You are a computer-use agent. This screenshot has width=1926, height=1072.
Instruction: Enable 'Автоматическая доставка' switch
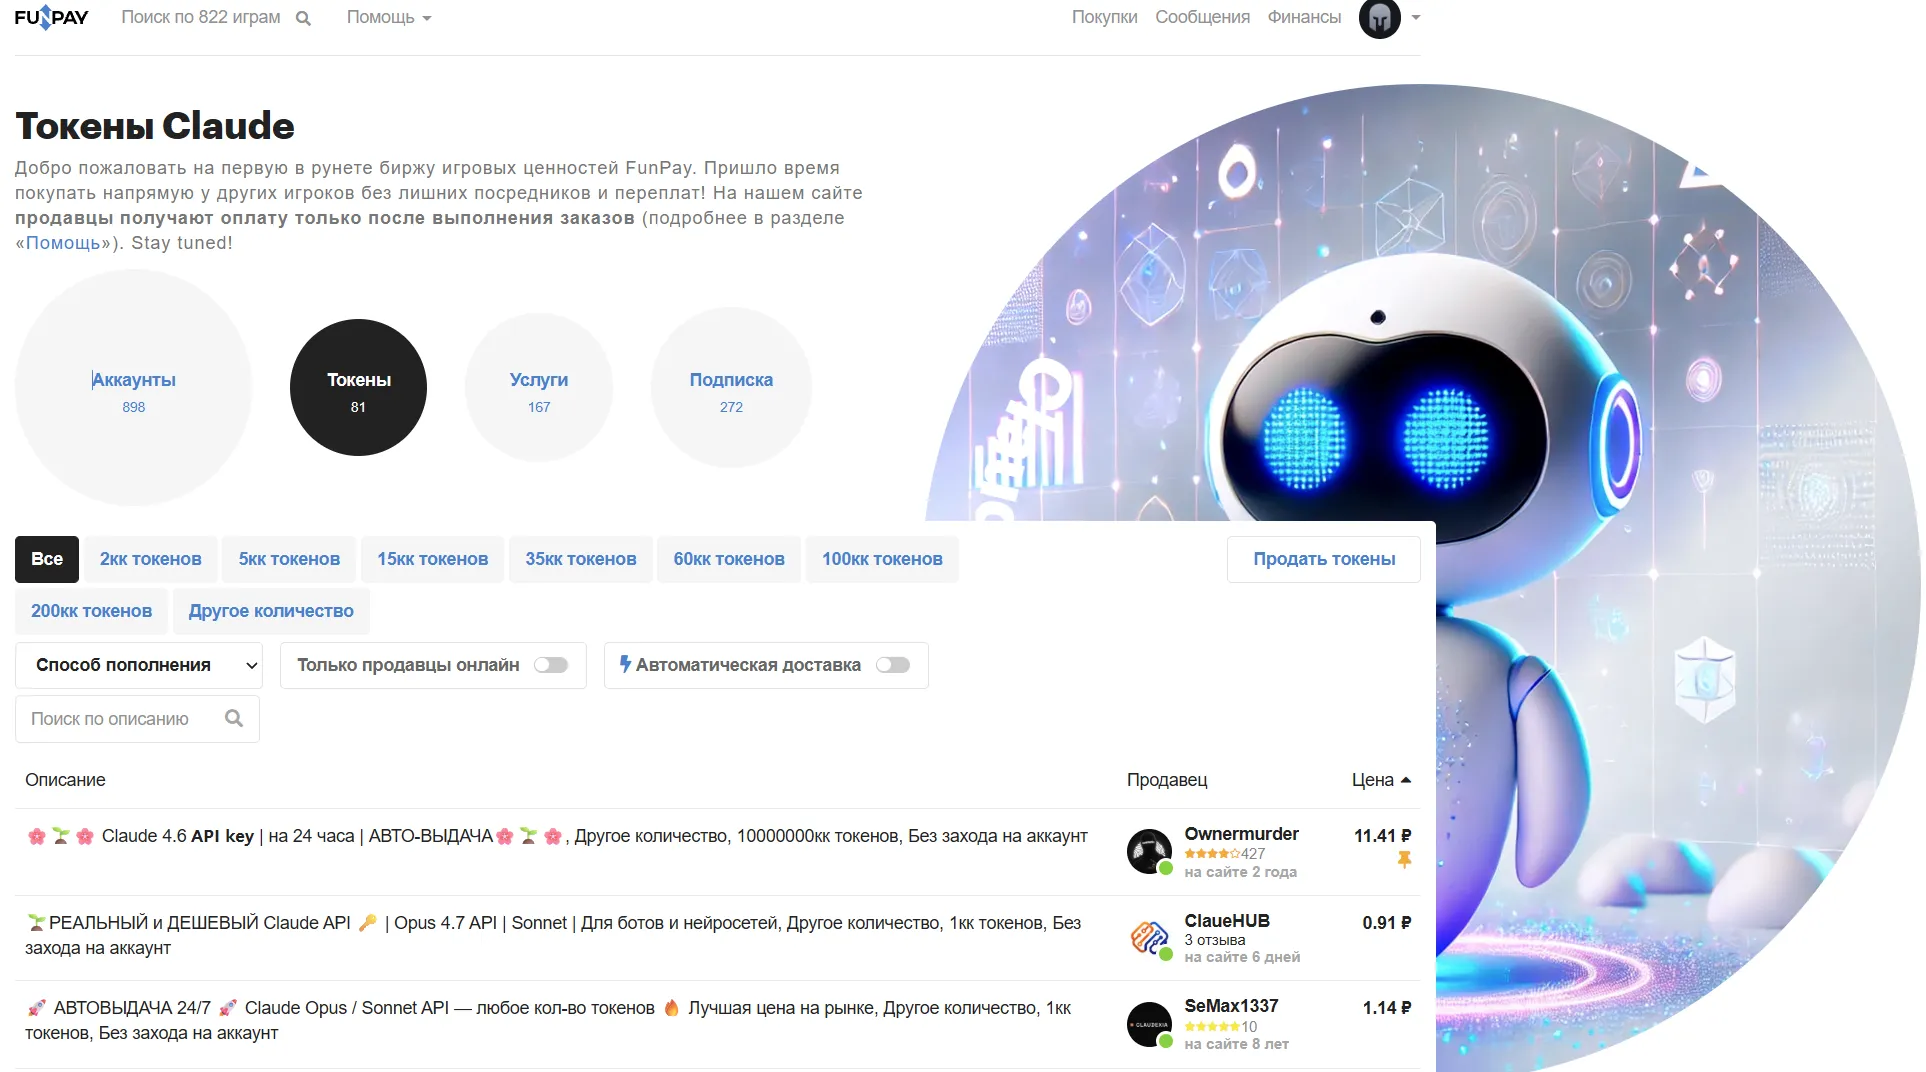[x=893, y=665]
